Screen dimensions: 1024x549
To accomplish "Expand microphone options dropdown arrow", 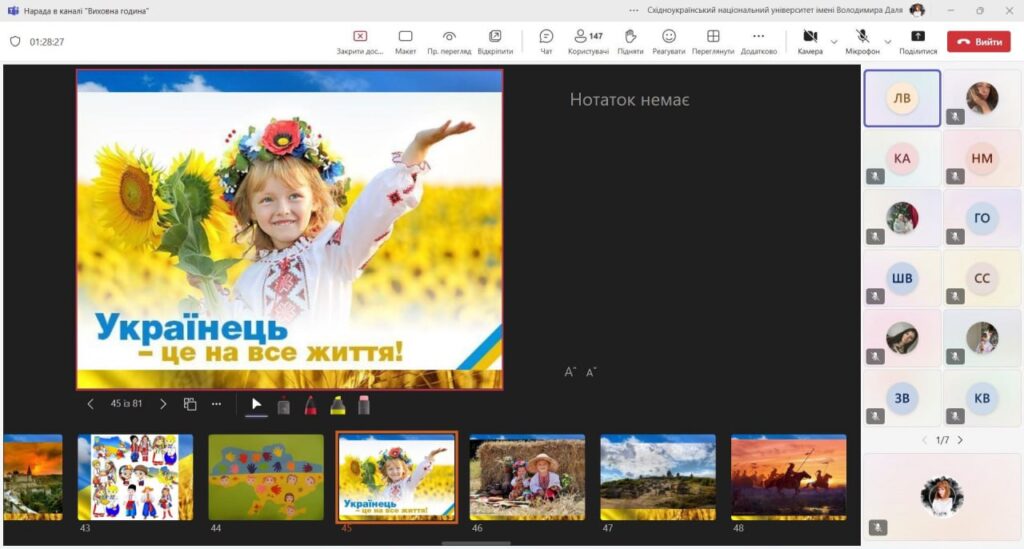I will coord(887,41).
